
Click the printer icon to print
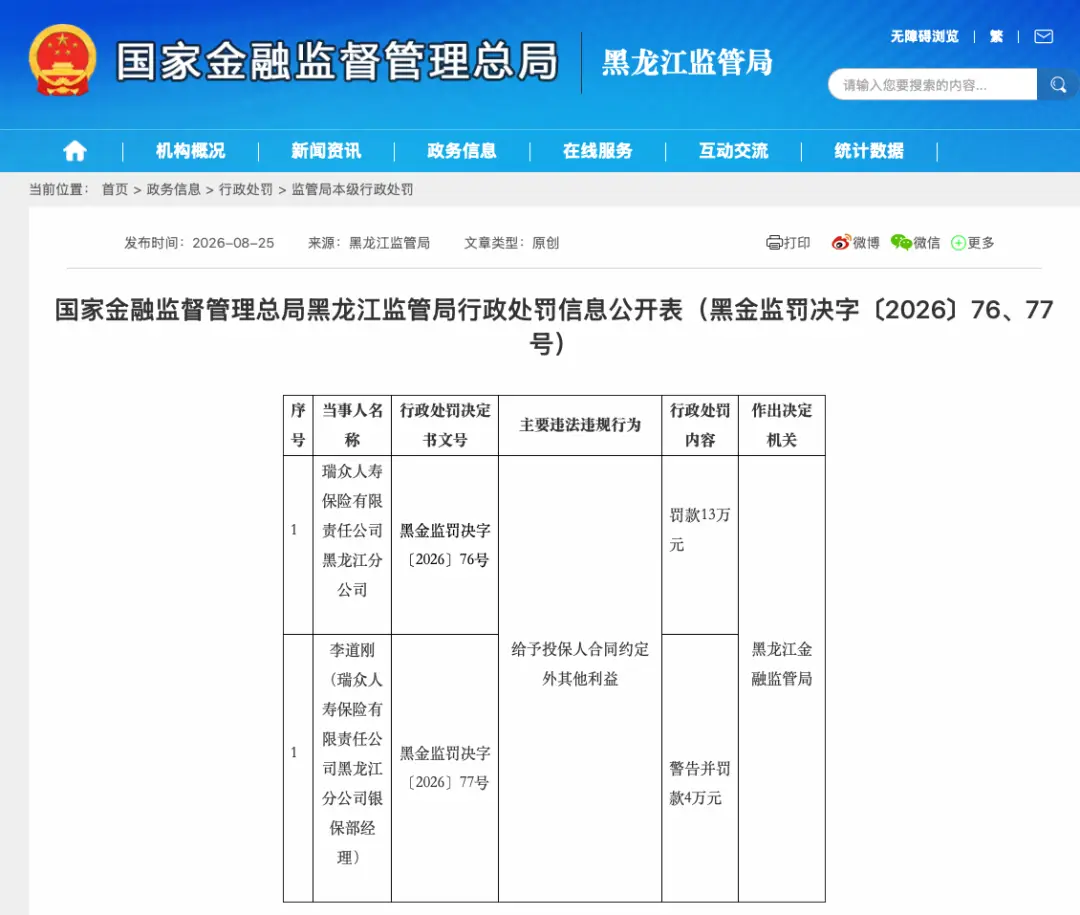tap(773, 243)
